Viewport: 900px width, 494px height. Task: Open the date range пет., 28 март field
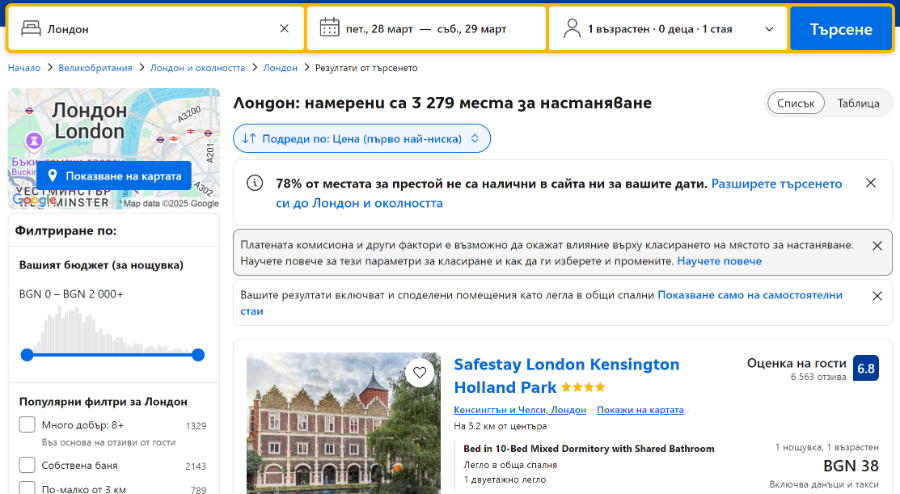(426, 29)
